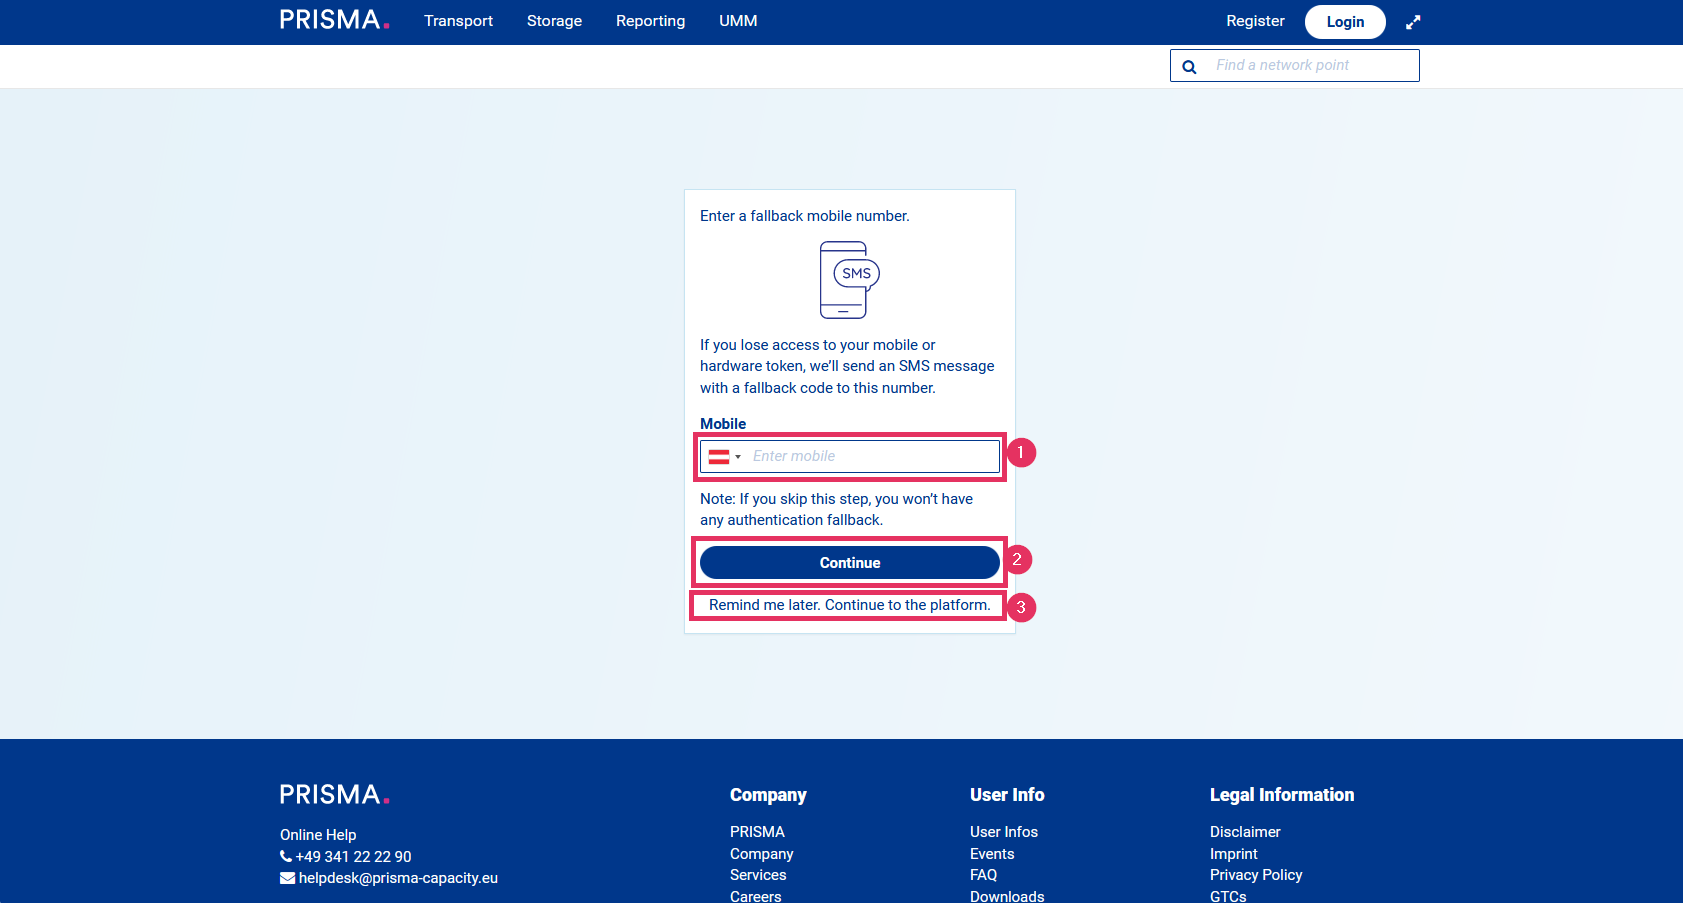Open the country flag code selector
Viewport: 1683px width, 903px height.
(724, 457)
